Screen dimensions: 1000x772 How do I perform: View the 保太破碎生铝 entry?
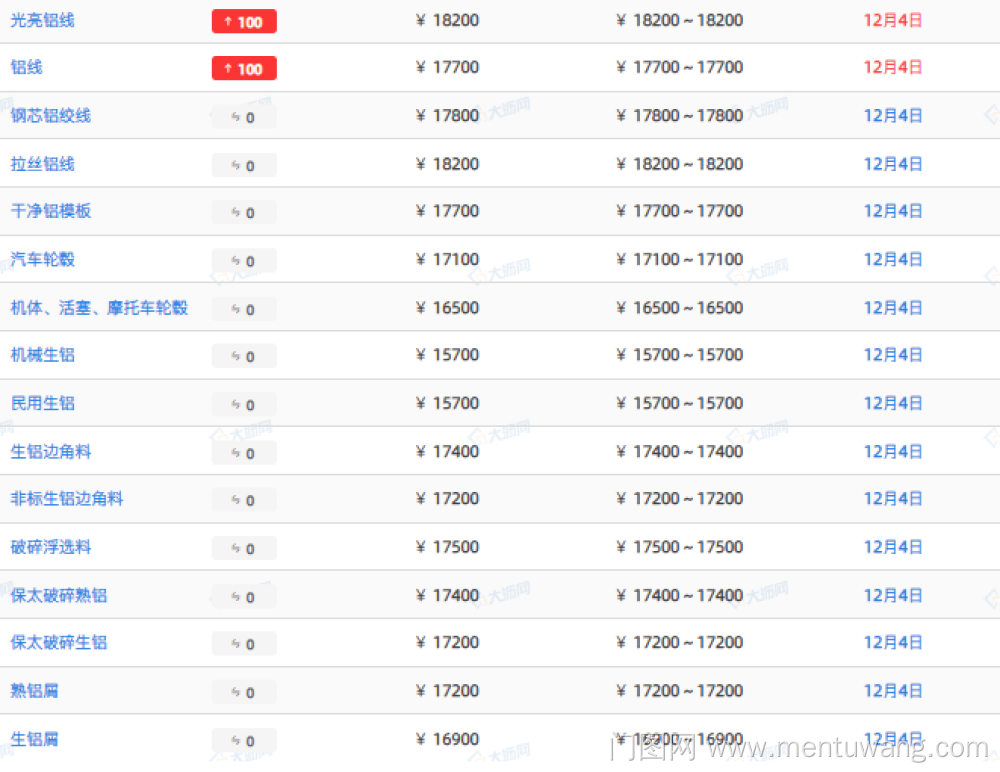pos(59,642)
